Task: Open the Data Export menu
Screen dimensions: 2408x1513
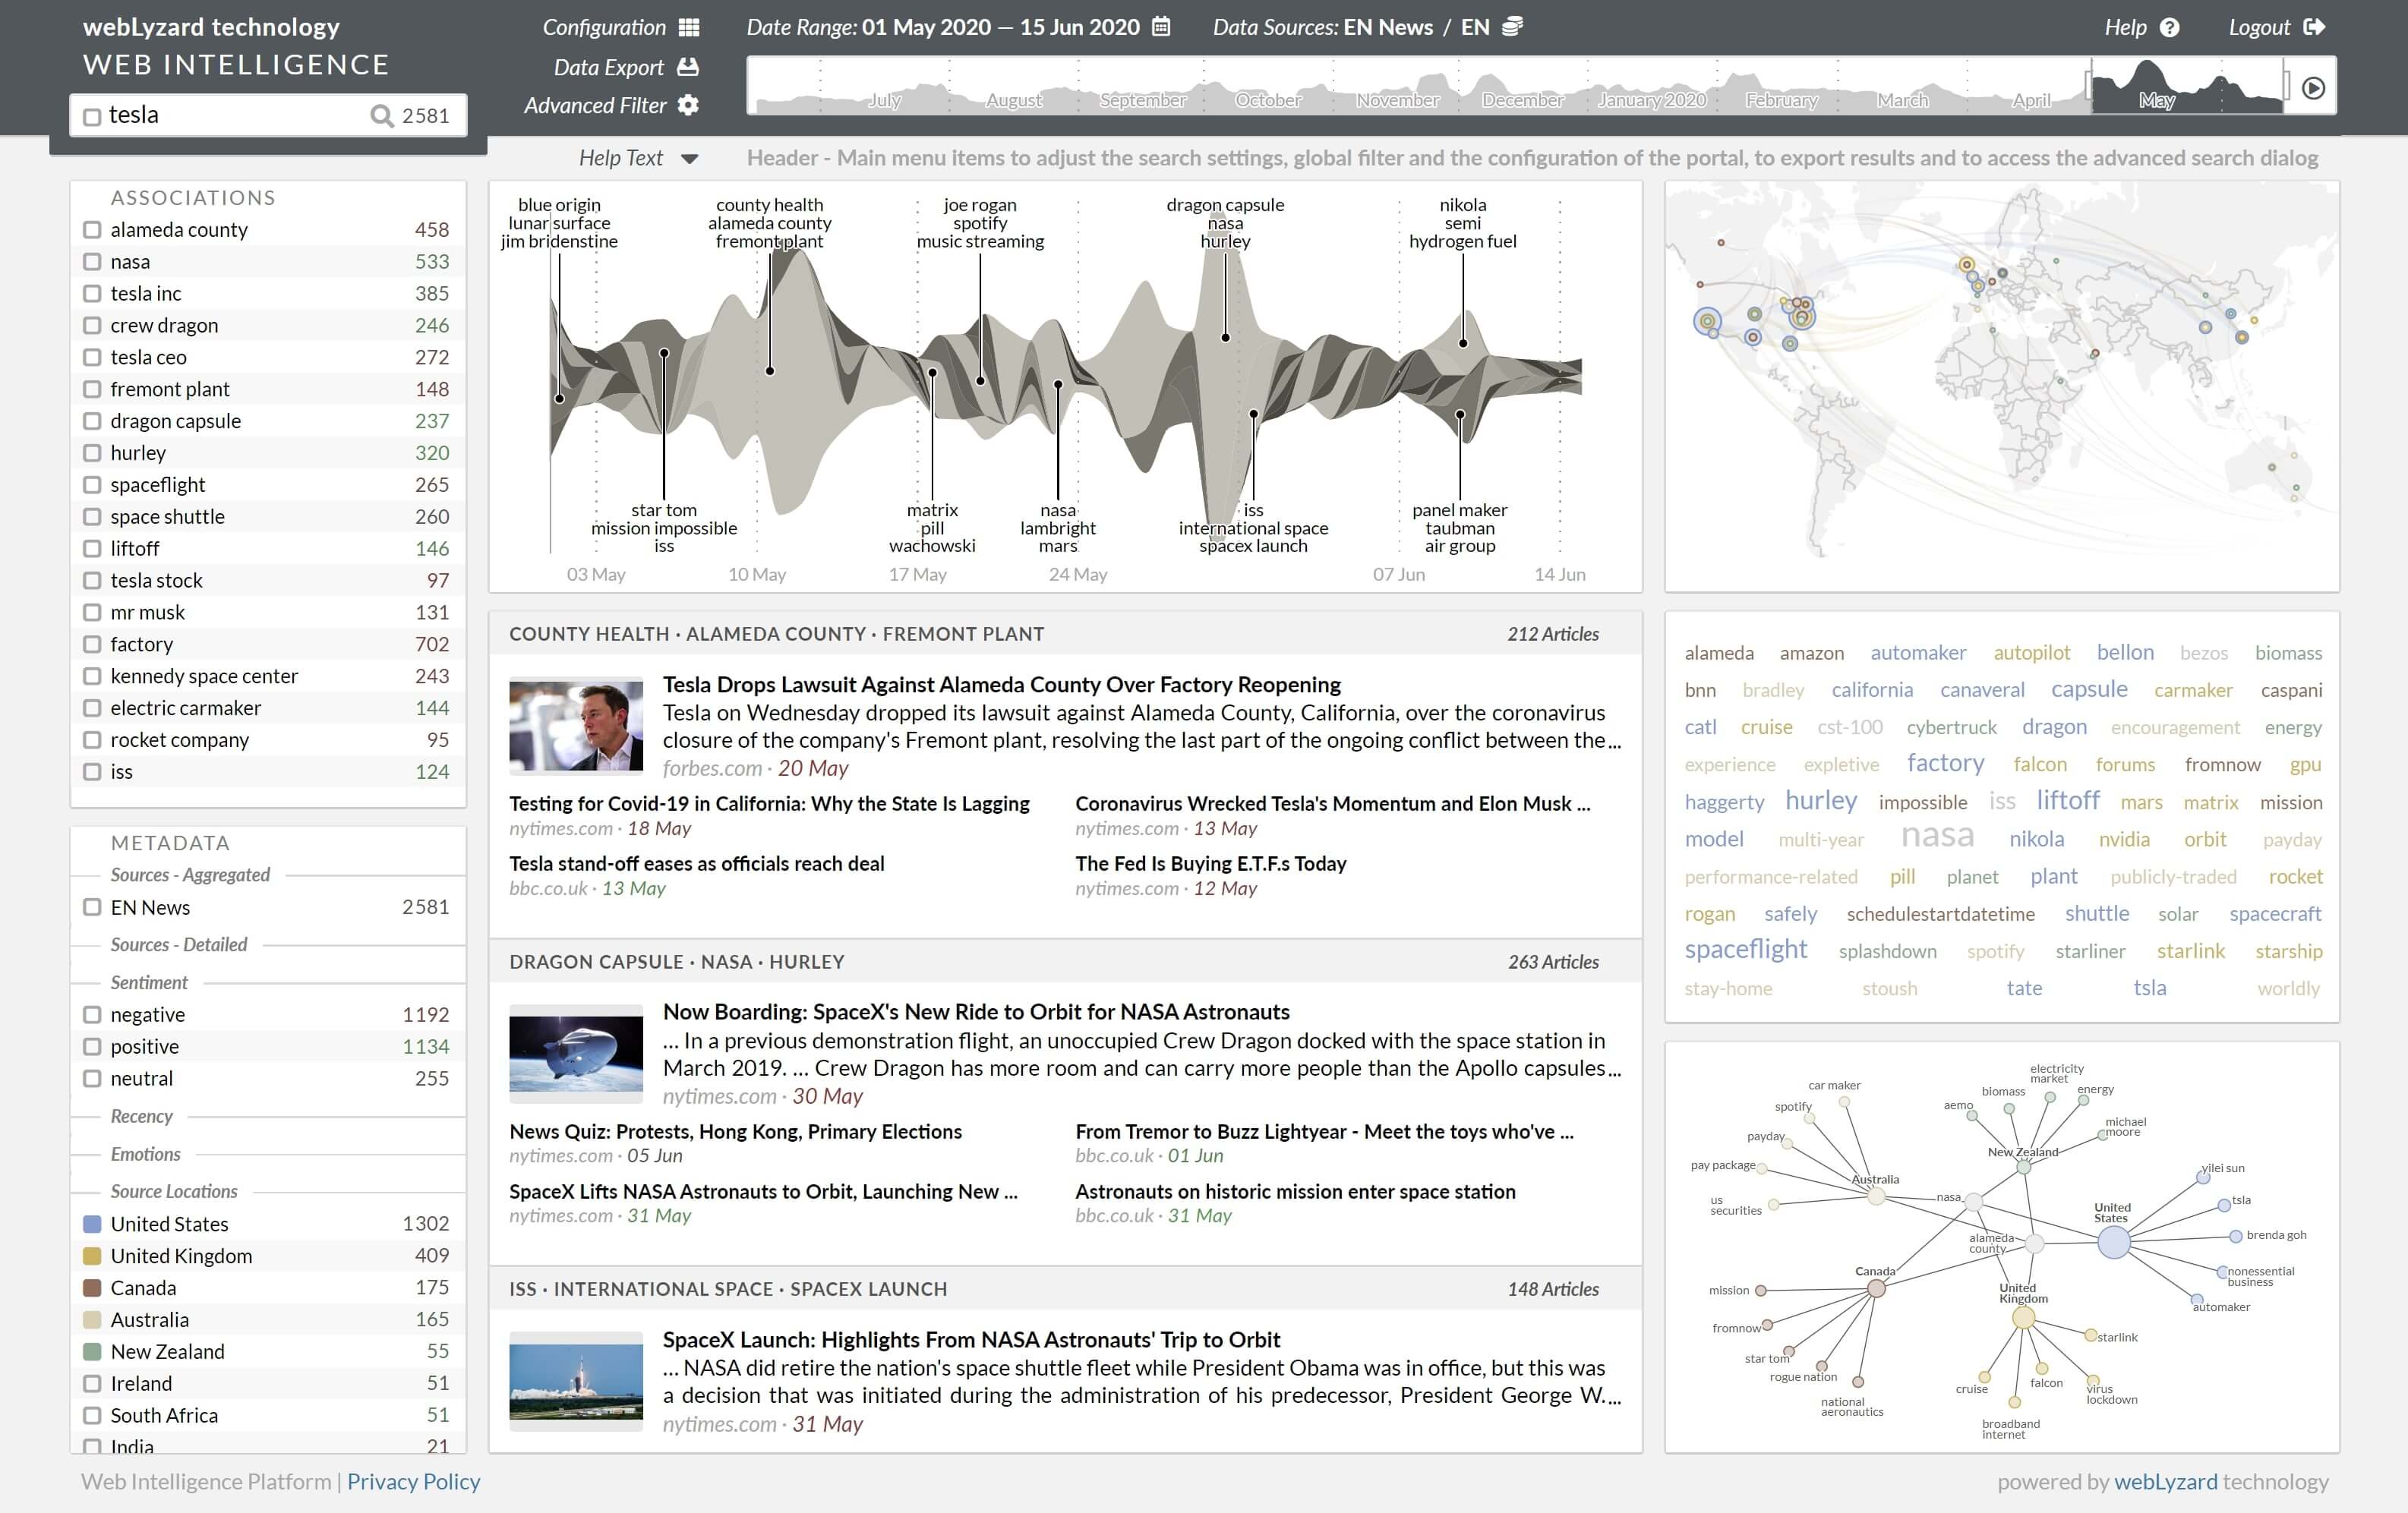Action: pos(608,67)
